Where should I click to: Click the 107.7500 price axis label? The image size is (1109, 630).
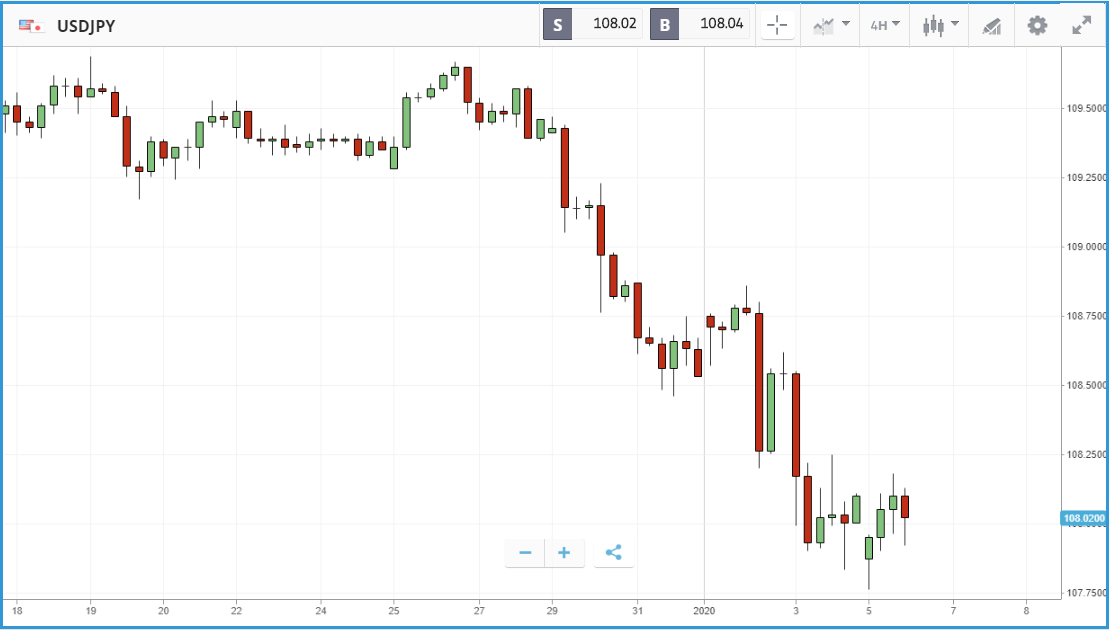1086,593
